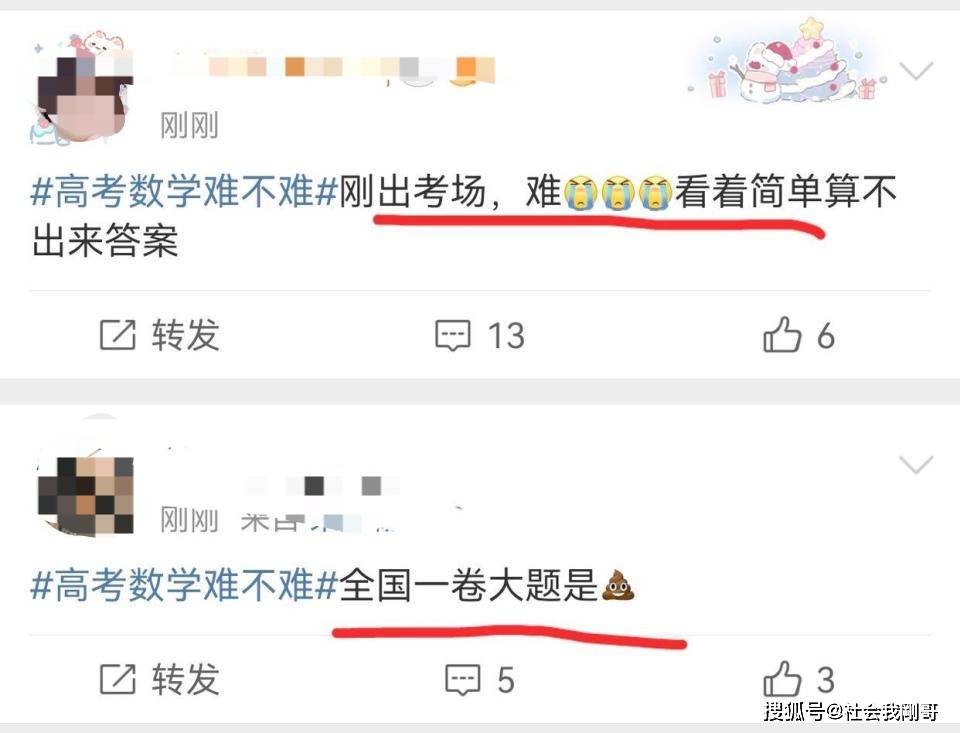The height and width of the screenshot is (733, 960).
Task: Expand the second post's chevron menu
Action: (916, 465)
